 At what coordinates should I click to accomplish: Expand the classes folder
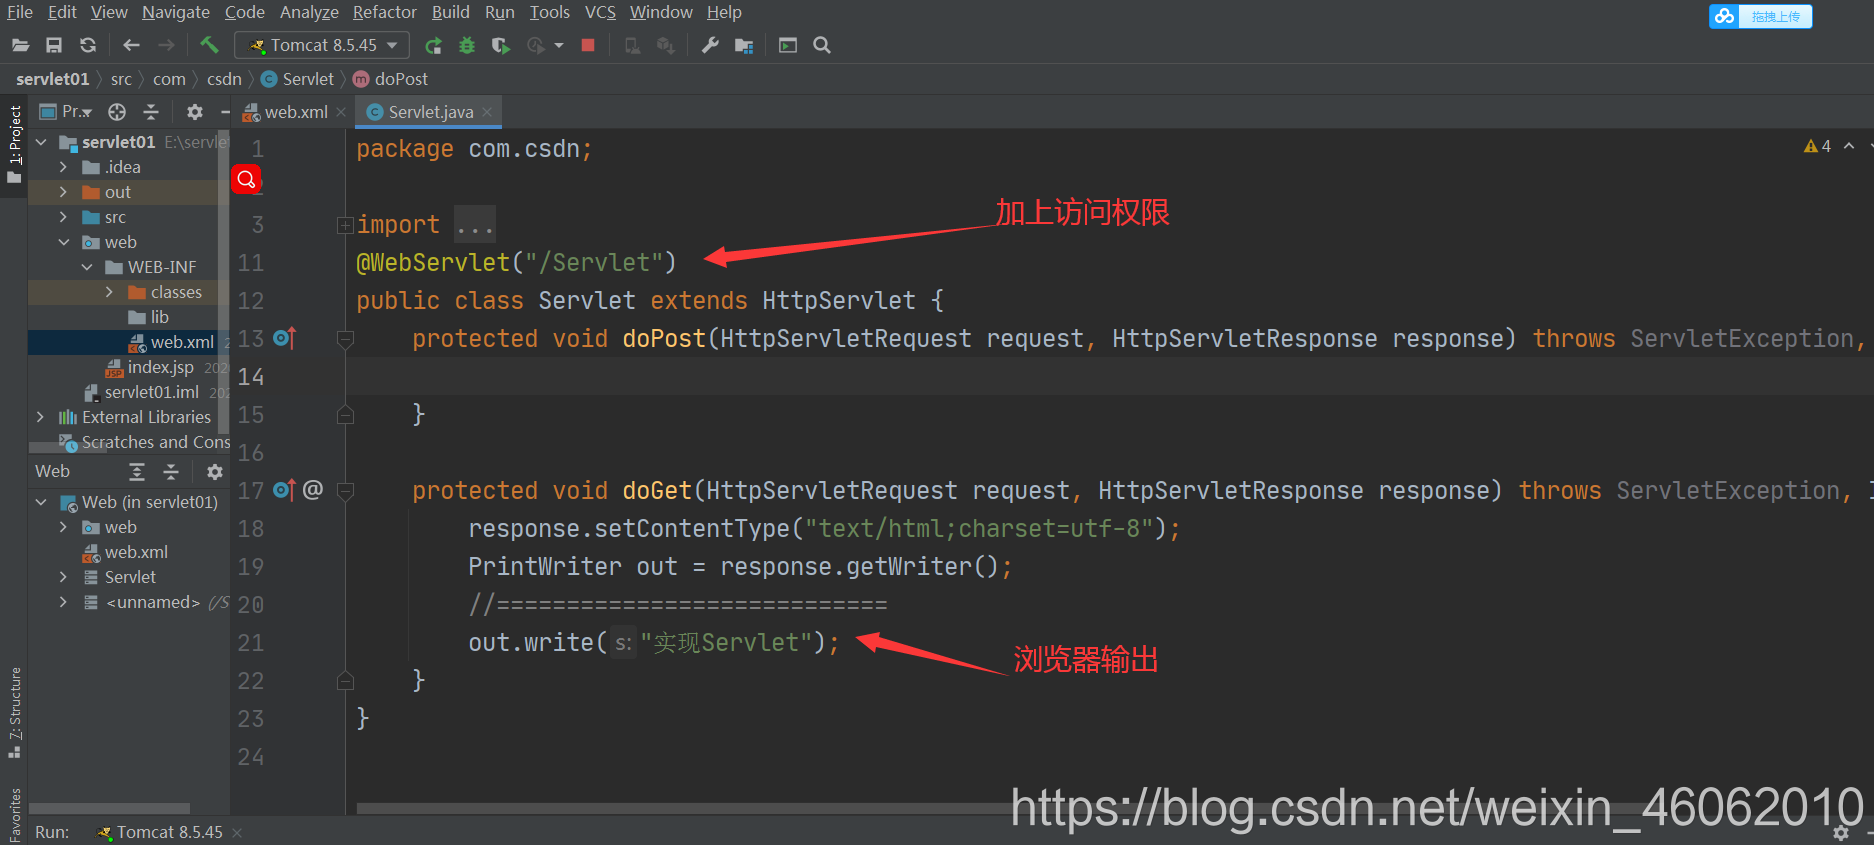click(109, 292)
